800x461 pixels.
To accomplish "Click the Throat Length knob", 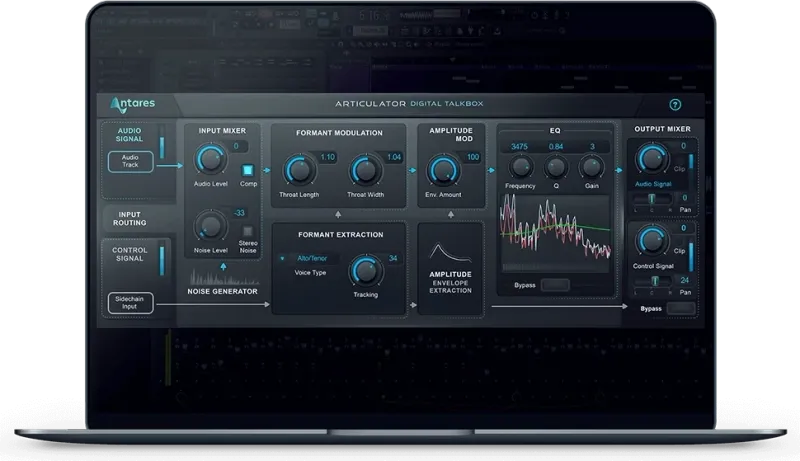I will (296, 169).
